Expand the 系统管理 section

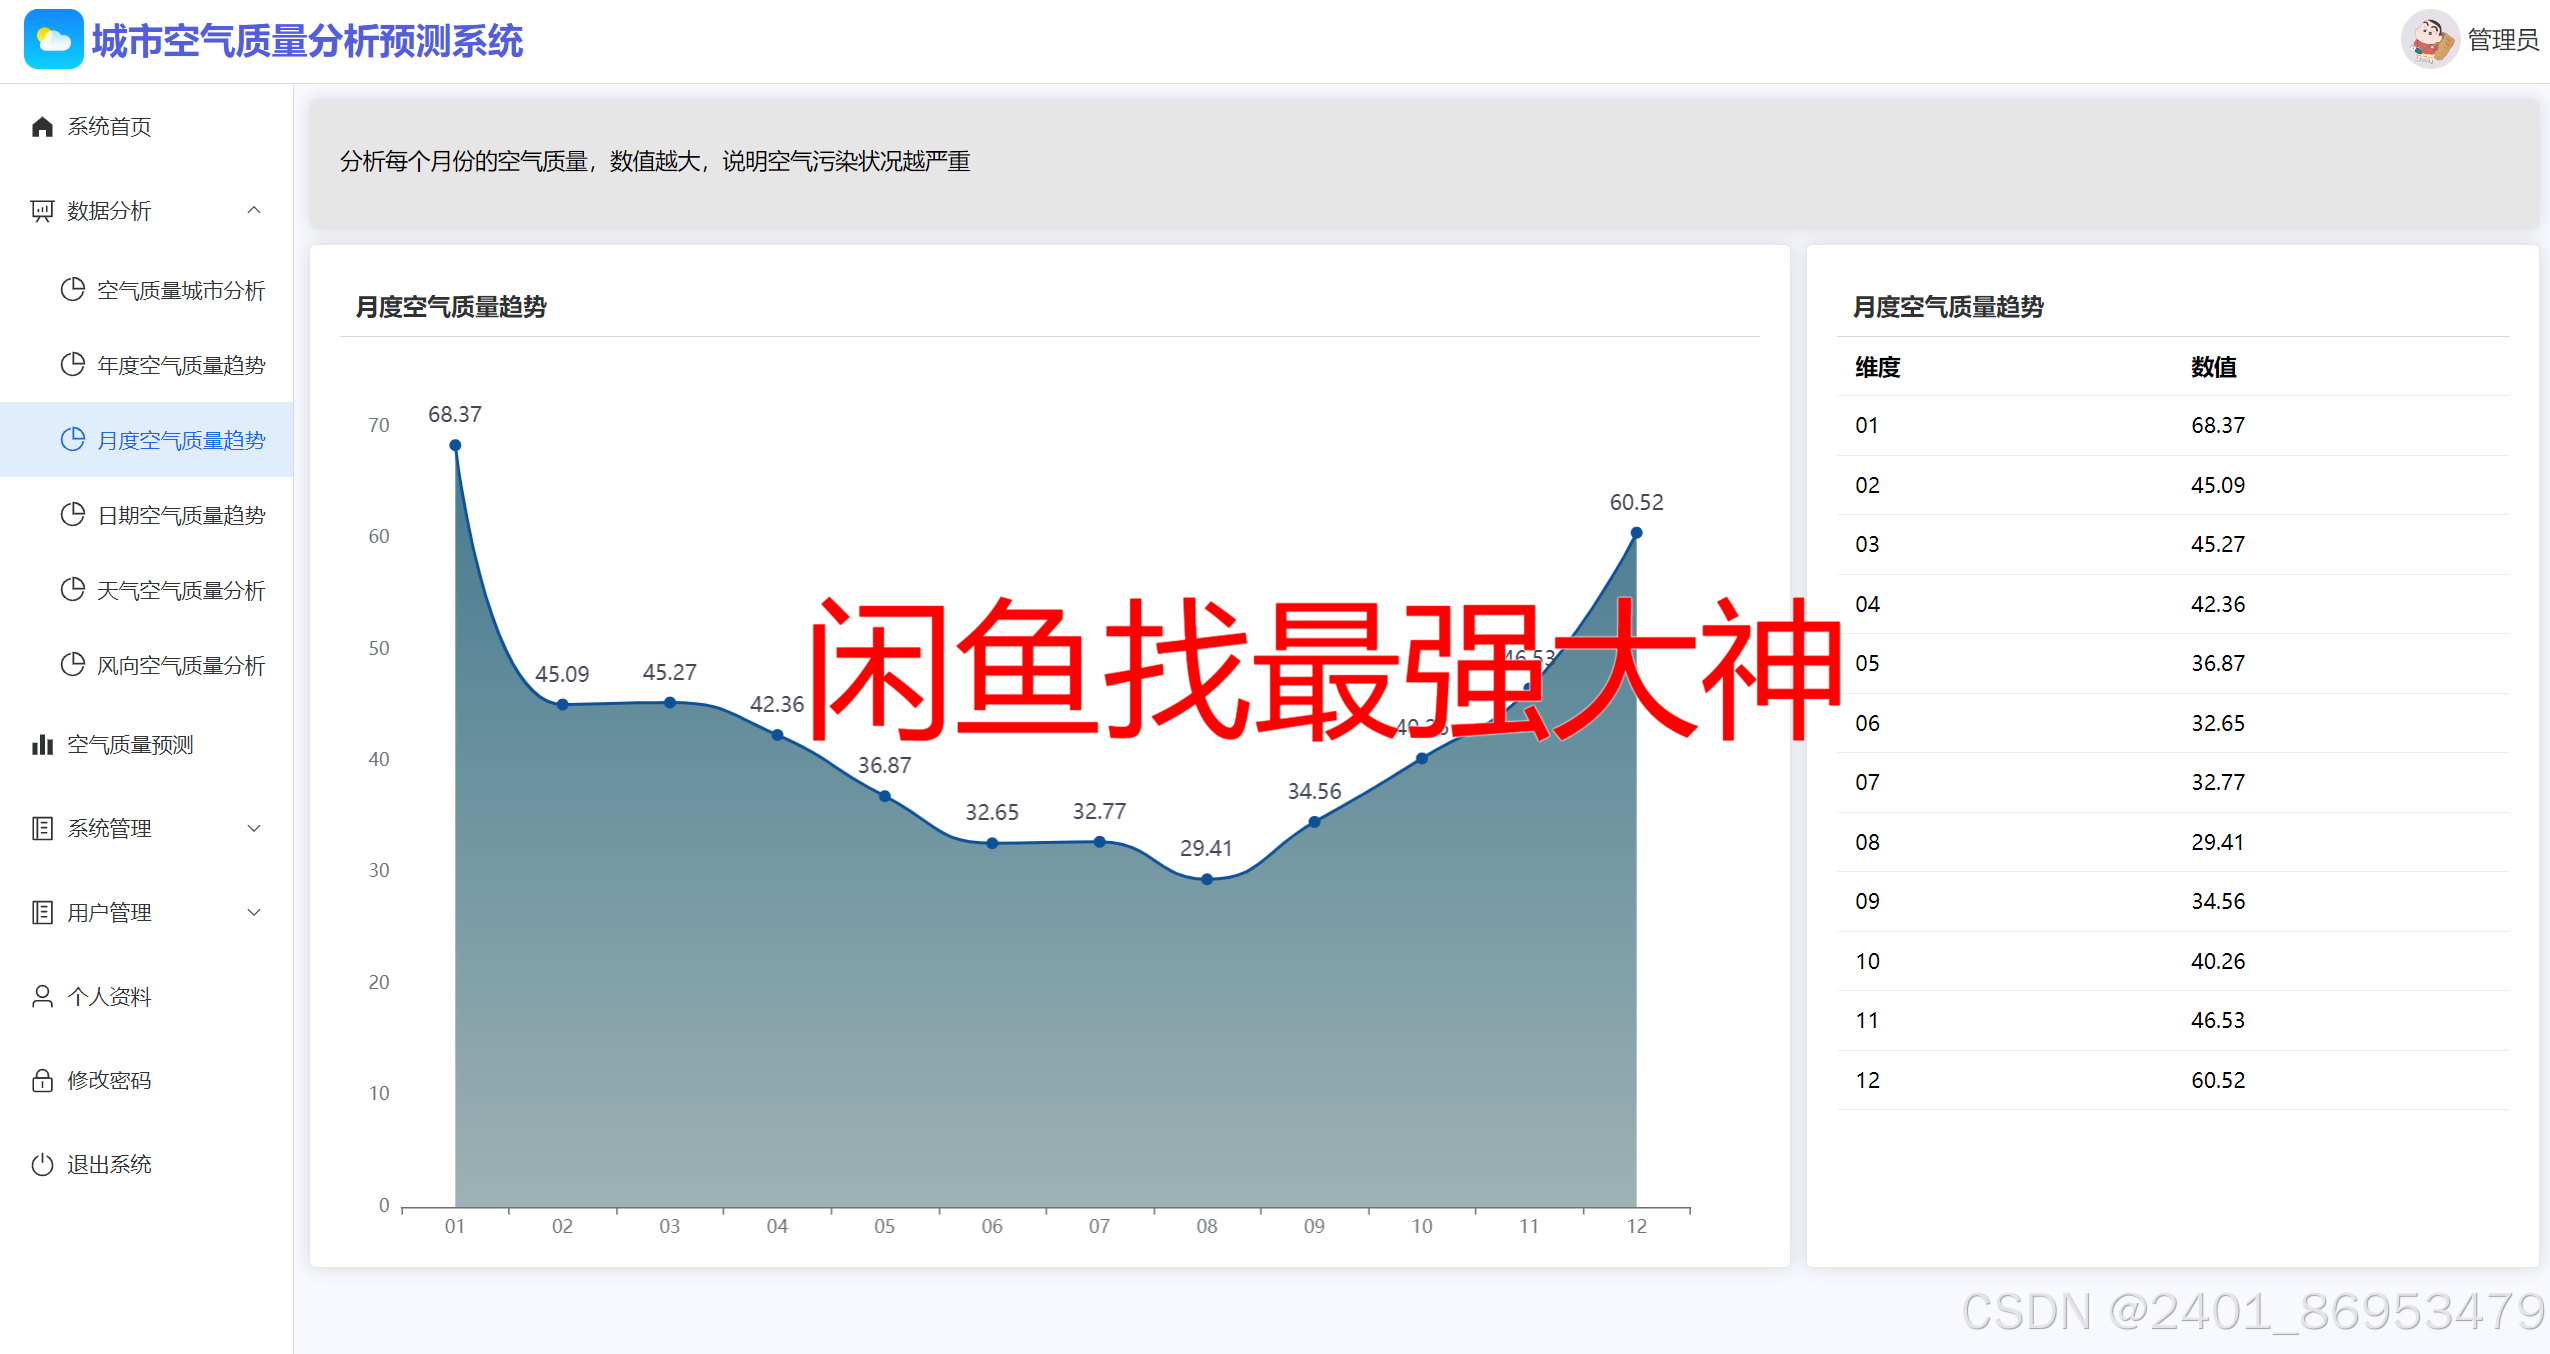pos(254,827)
